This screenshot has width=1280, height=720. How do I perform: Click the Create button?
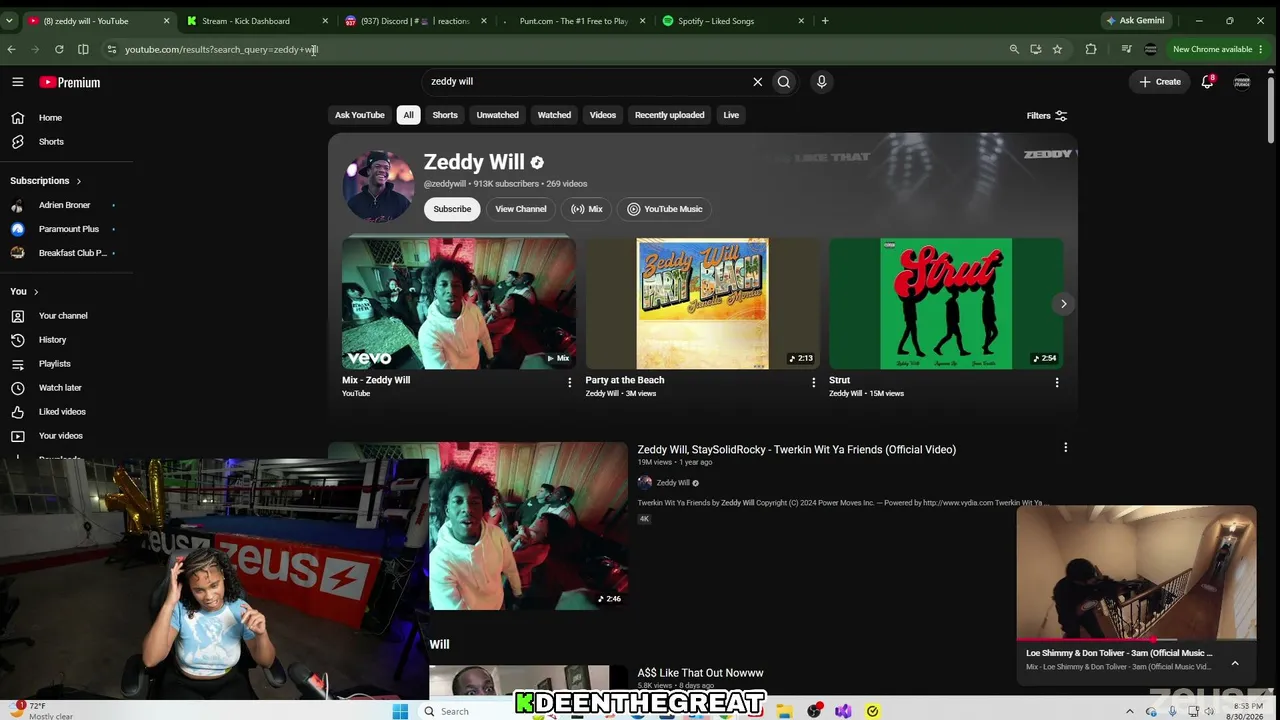tap(1160, 82)
